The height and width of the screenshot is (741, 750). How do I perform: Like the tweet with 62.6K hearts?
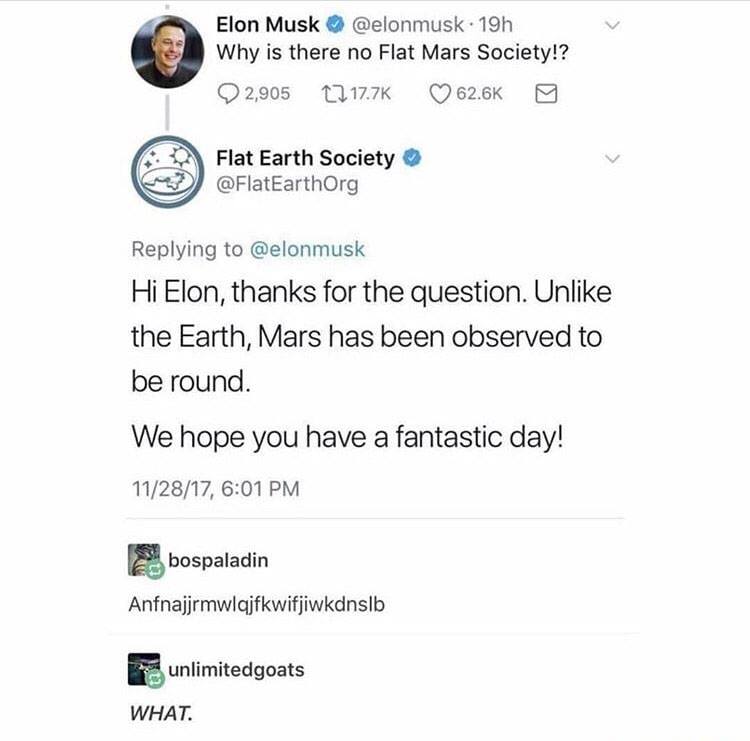point(441,93)
